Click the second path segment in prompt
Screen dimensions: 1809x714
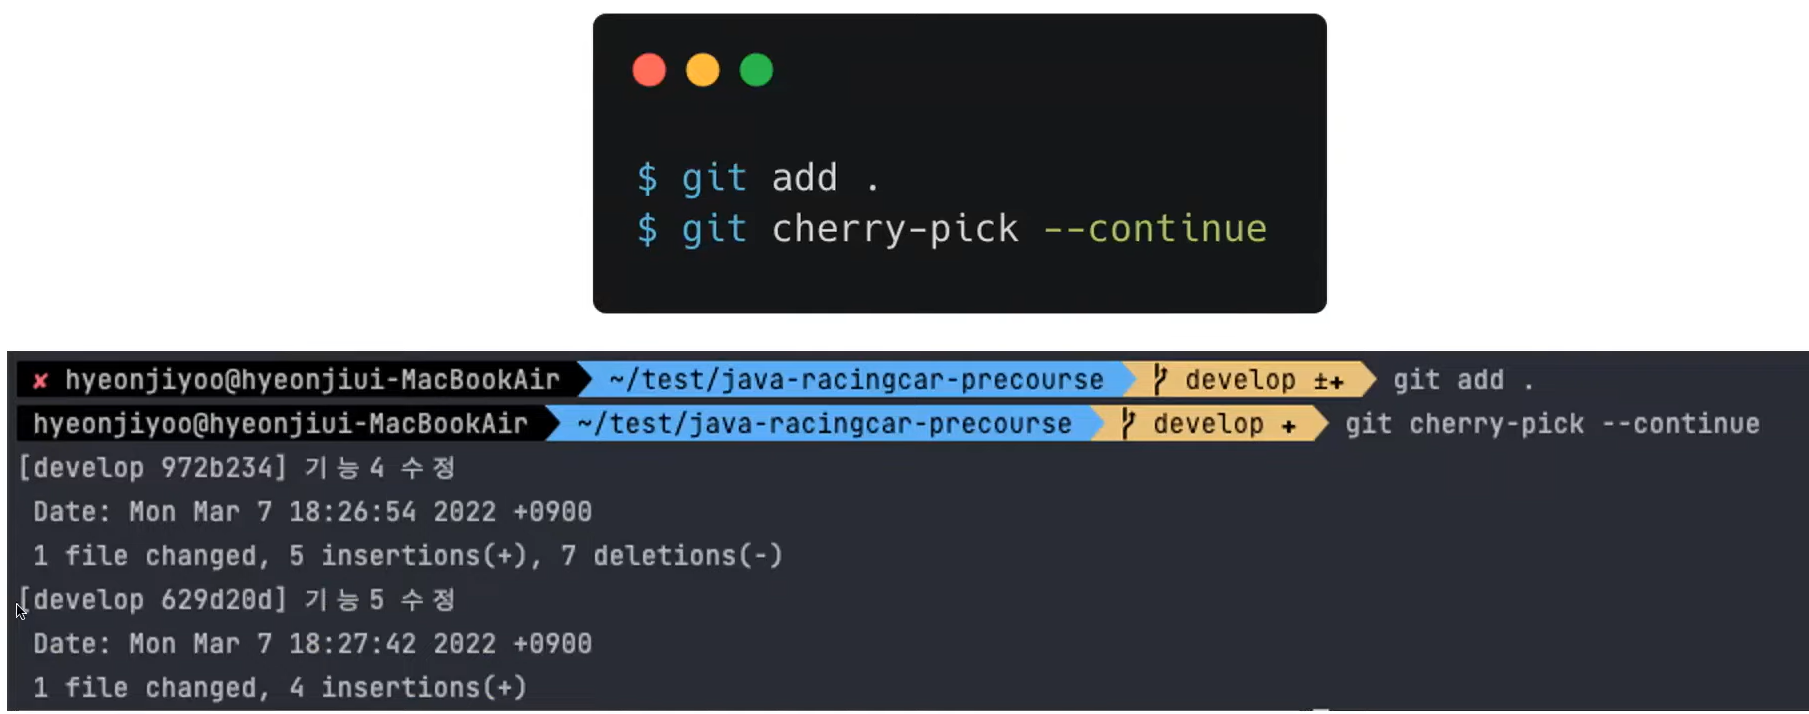tap(824, 424)
